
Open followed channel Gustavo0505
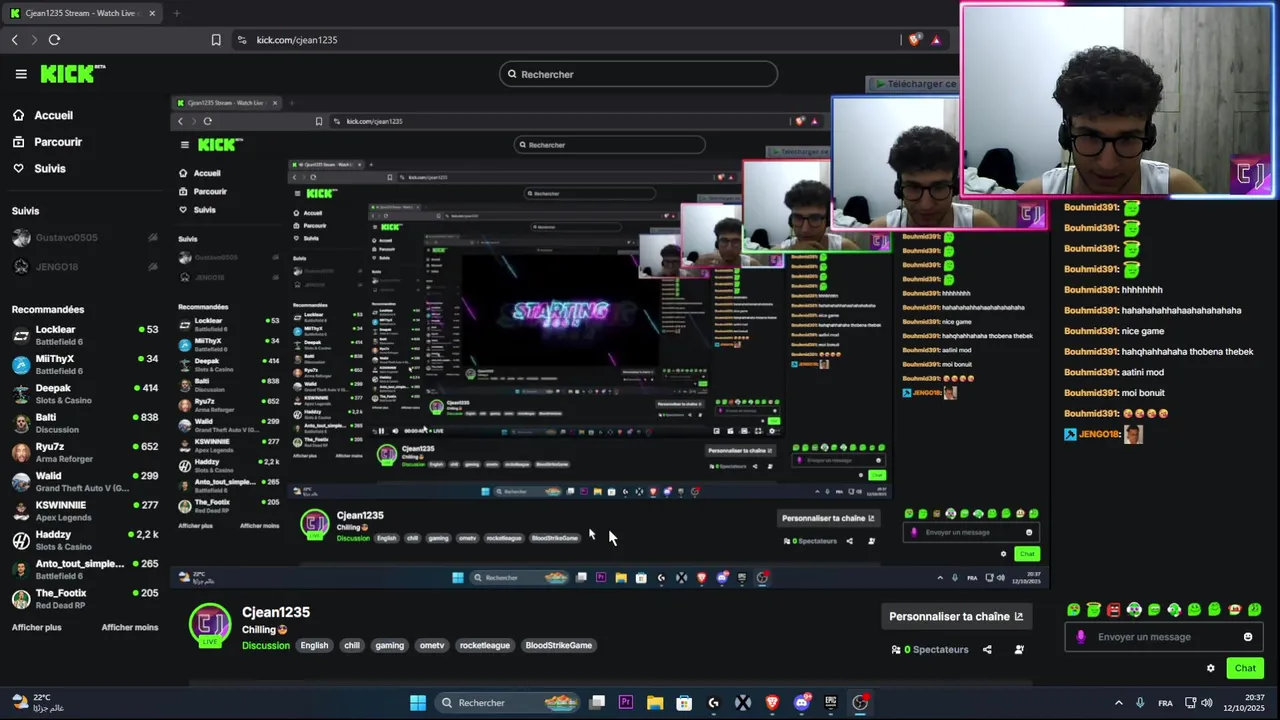click(x=85, y=238)
